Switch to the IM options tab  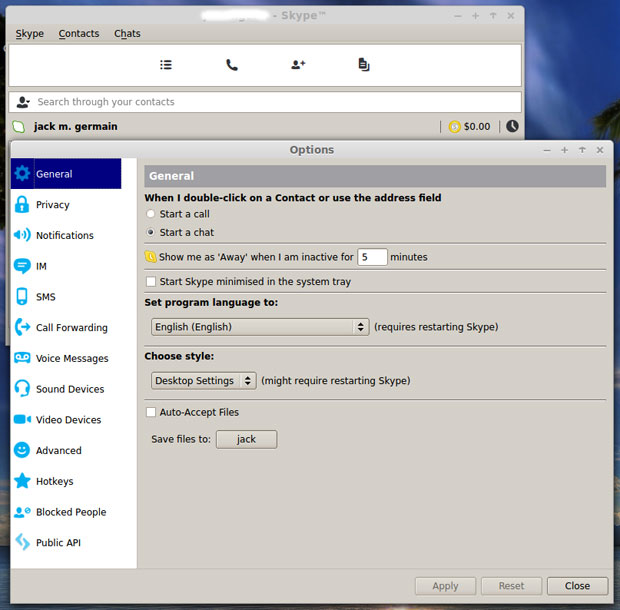(x=66, y=266)
